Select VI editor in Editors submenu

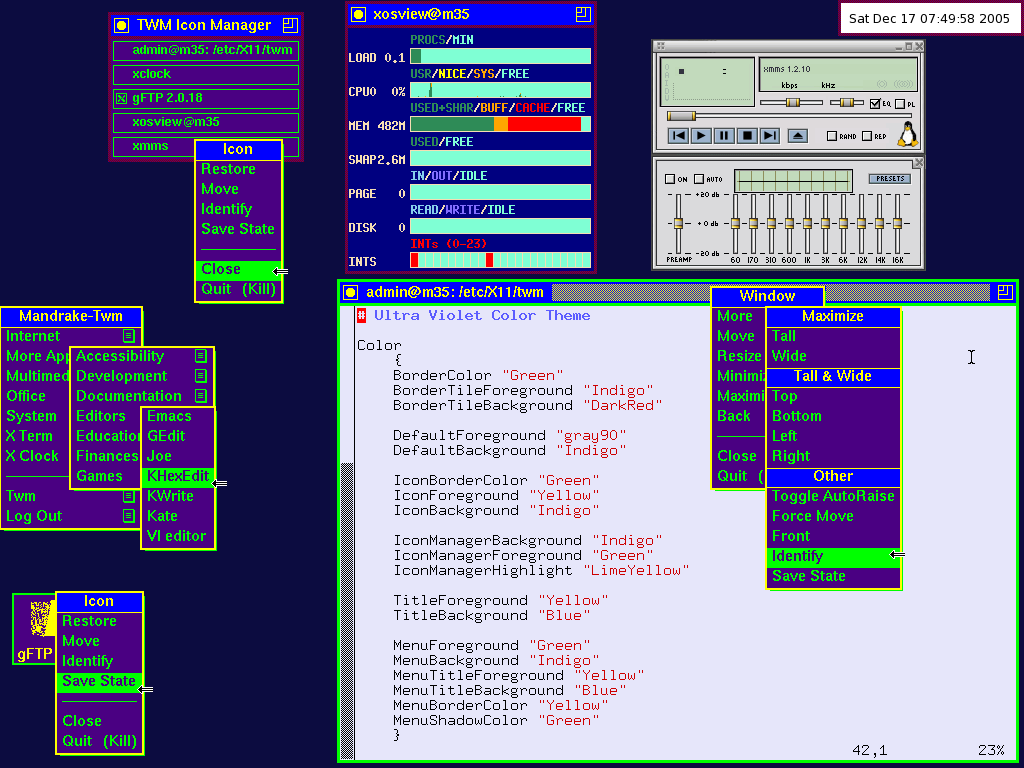click(177, 536)
